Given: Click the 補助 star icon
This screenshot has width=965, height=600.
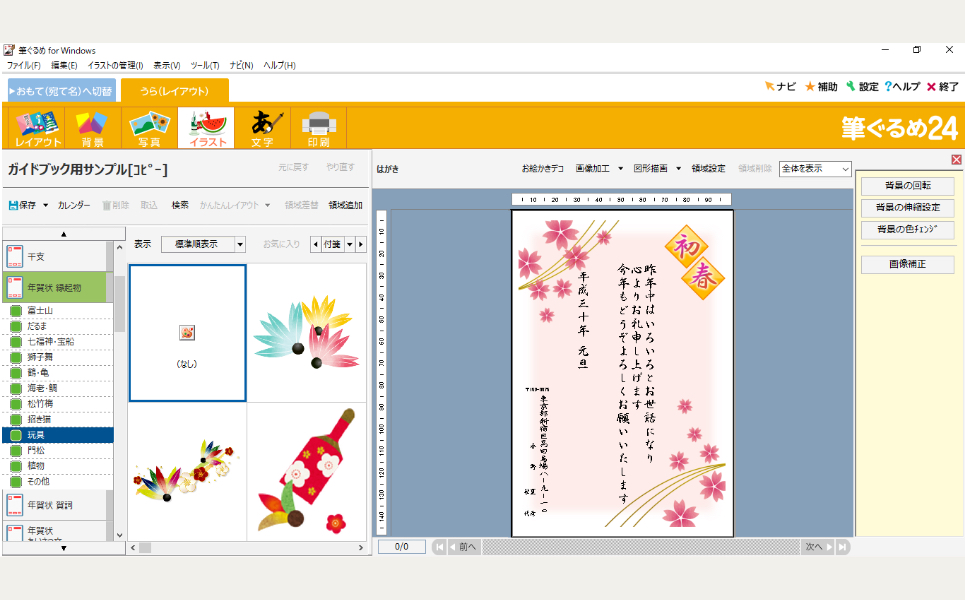Looking at the screenshot, I should pyautogui.click(x=810, y=86).
